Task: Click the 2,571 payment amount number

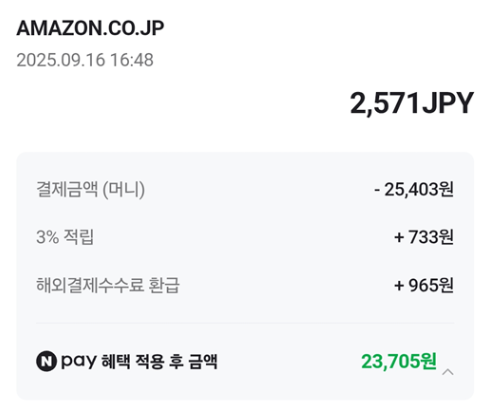Action: (x=385, y=104)
